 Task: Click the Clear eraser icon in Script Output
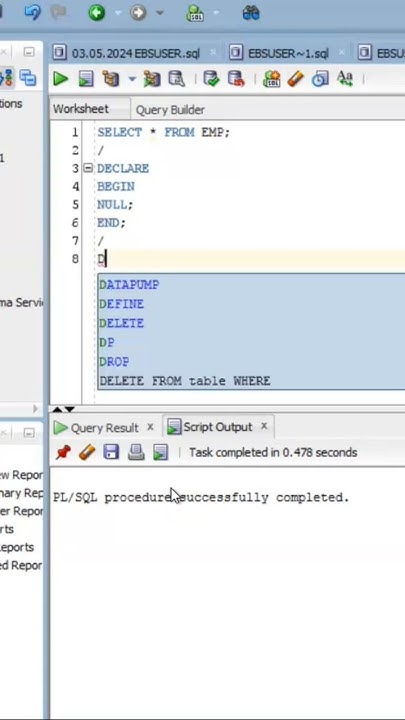[87, 453]
